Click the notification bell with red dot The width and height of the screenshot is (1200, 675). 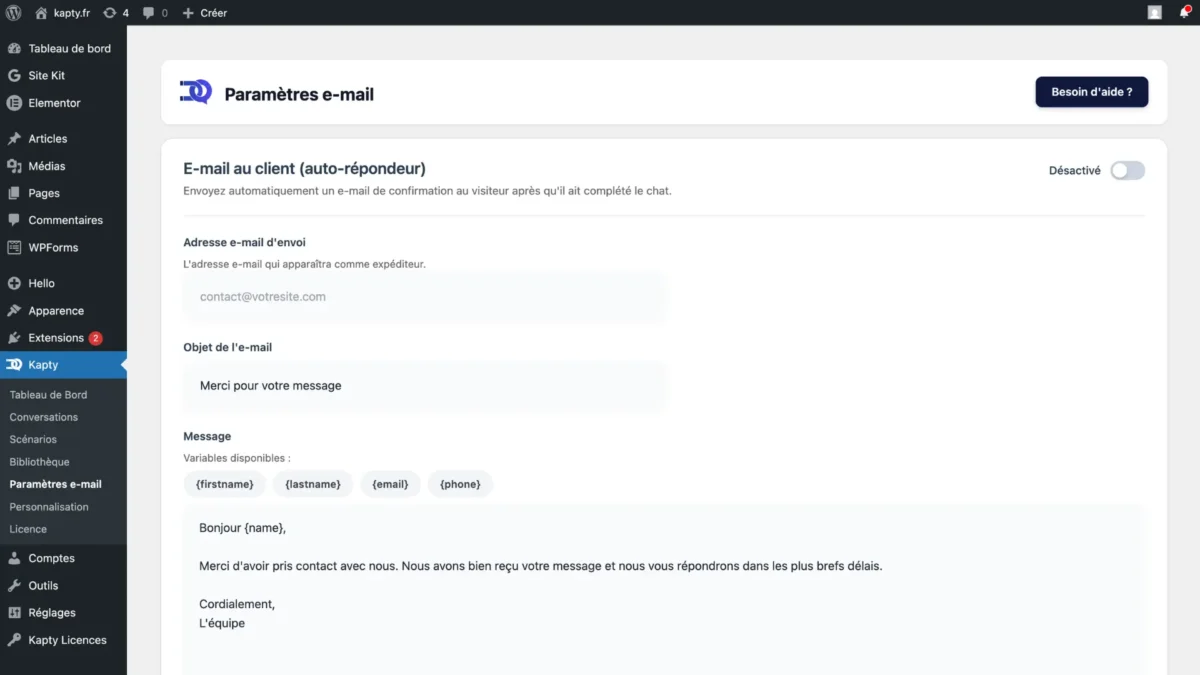[x=1184, y=13]
